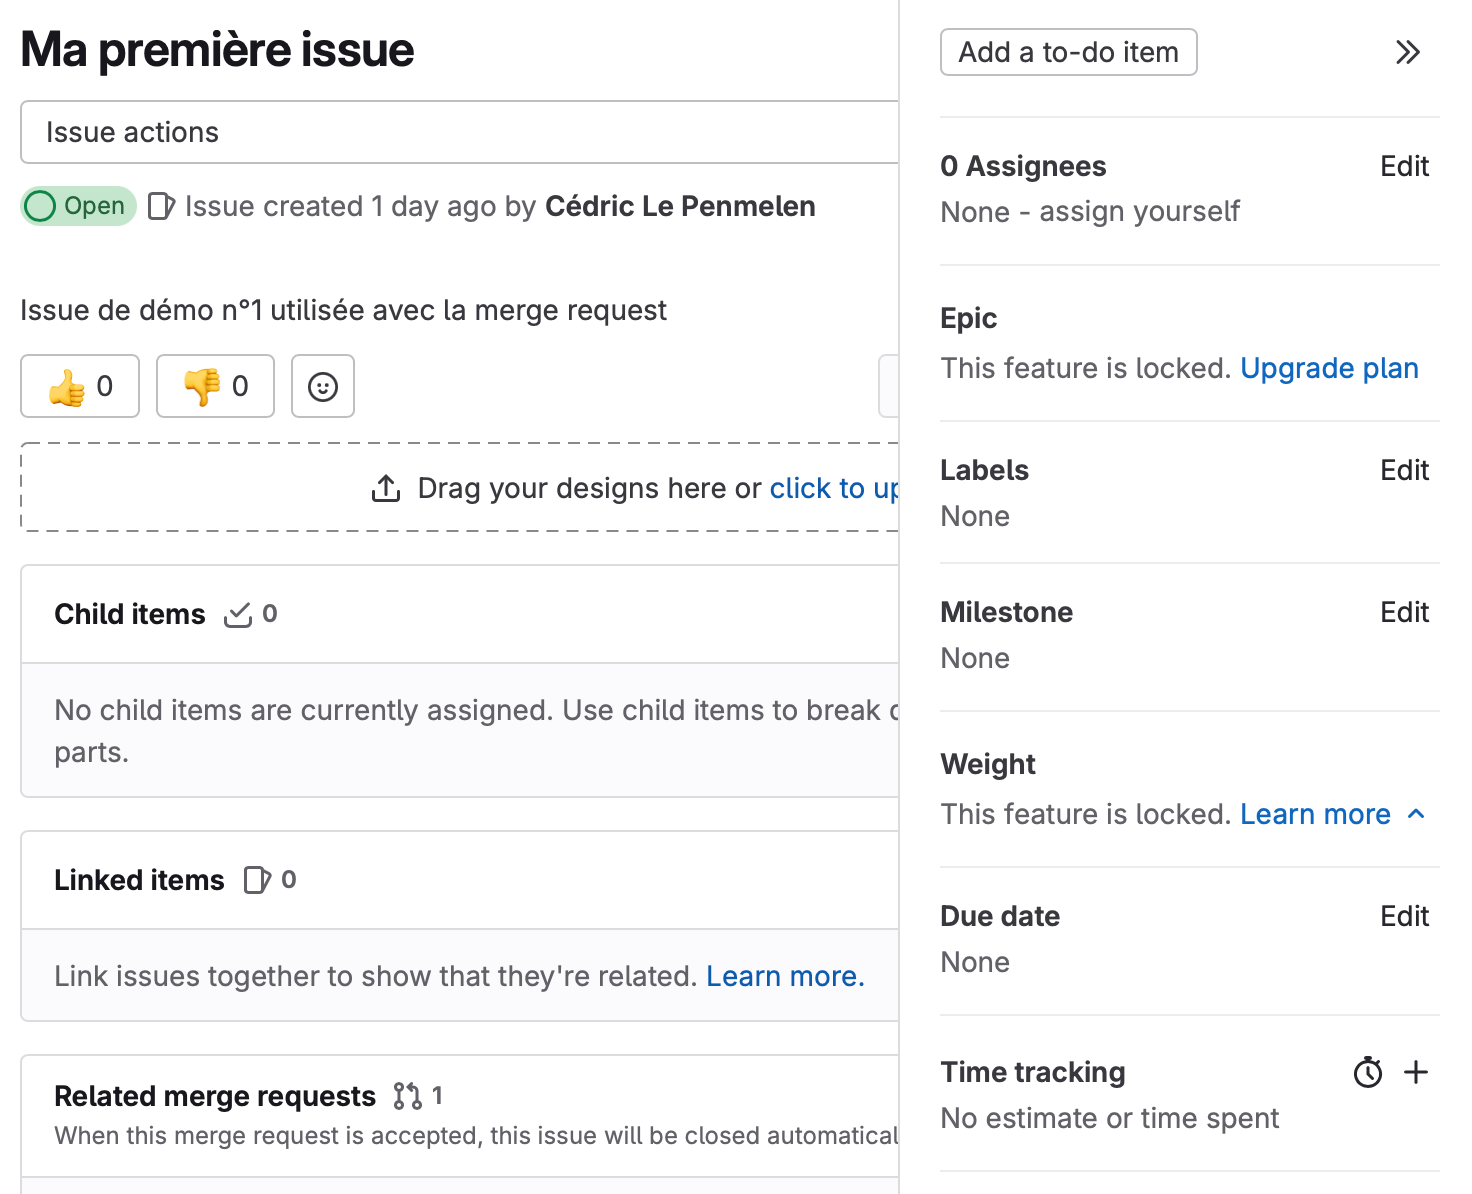Open the emoji reaction picker
The width and height of the screenshot is (1472, 1194).
coord(322,386)
